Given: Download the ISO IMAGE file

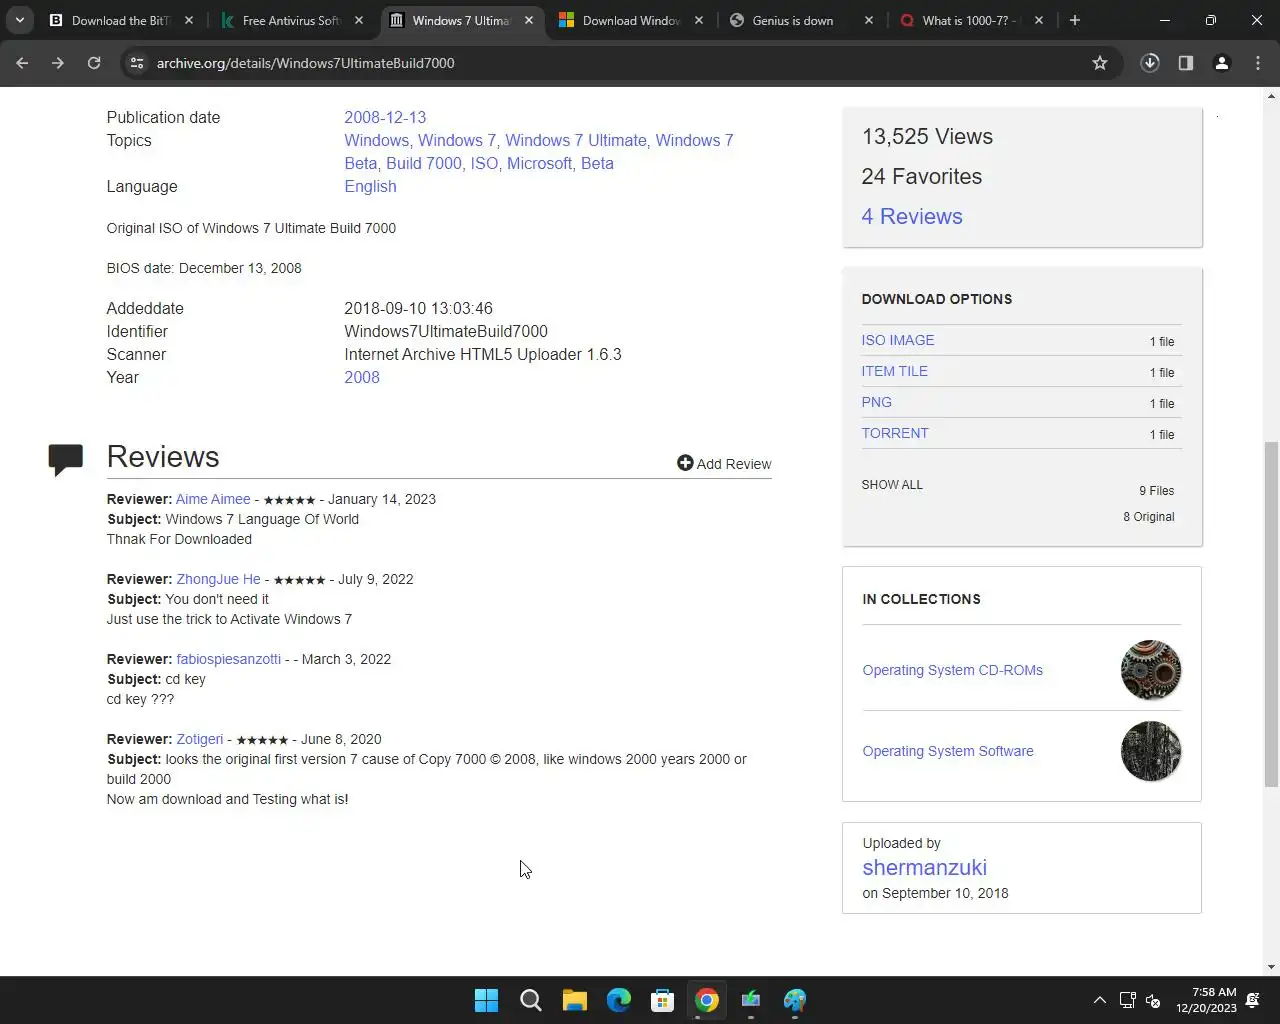Looking at the screenshot, I should click(898, 340).
